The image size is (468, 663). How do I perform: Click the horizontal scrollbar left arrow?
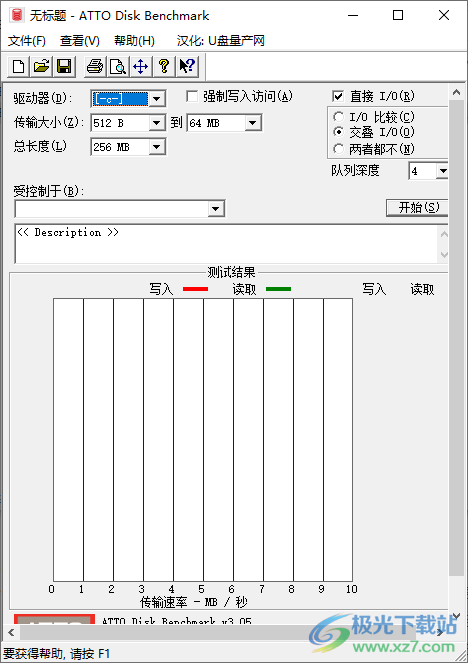pos(11,633)
